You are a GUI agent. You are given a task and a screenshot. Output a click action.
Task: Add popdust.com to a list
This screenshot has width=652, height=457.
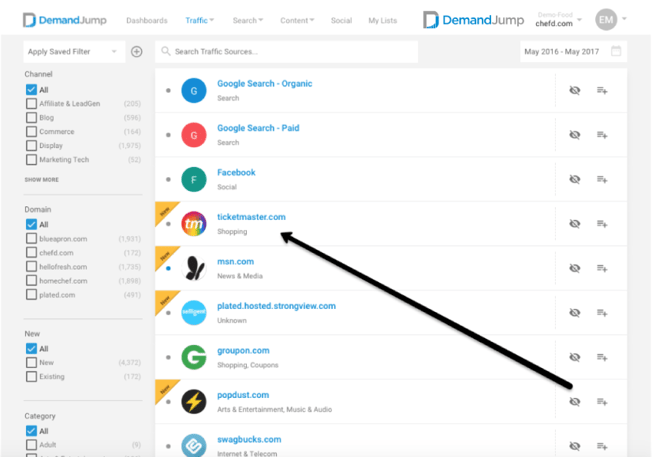coord(602,402)
